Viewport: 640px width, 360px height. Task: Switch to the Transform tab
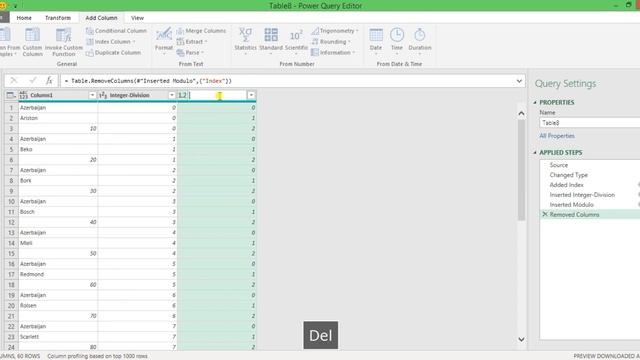(58, 18)
